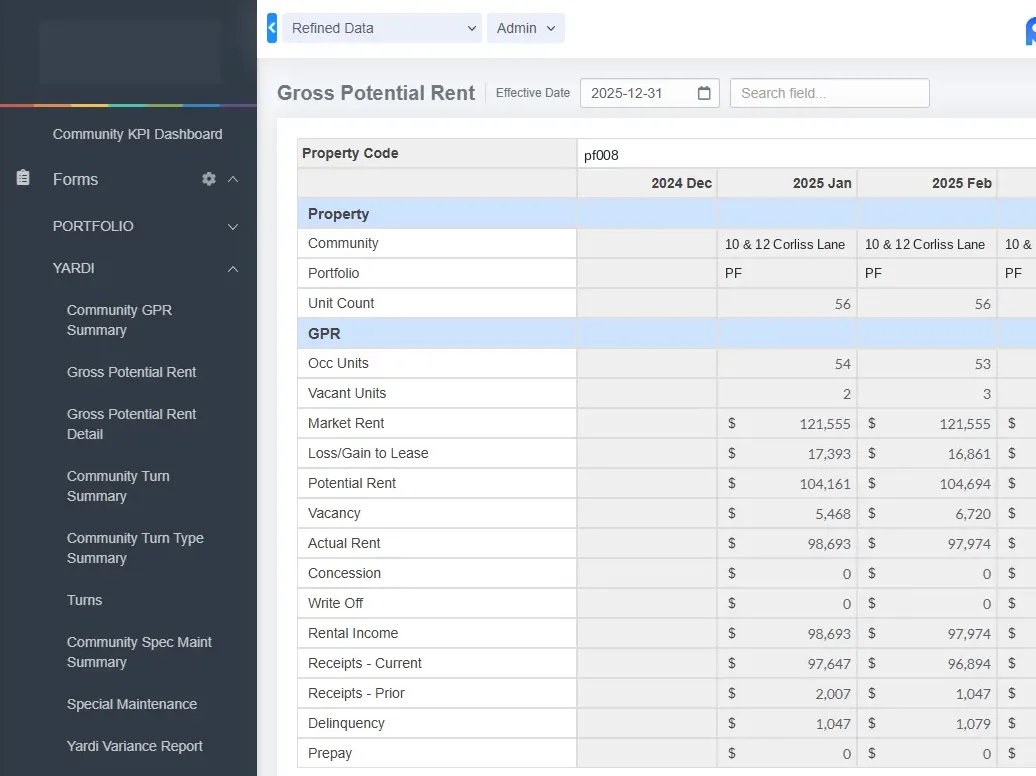Select the Vacant Units row label

point(347,393)
